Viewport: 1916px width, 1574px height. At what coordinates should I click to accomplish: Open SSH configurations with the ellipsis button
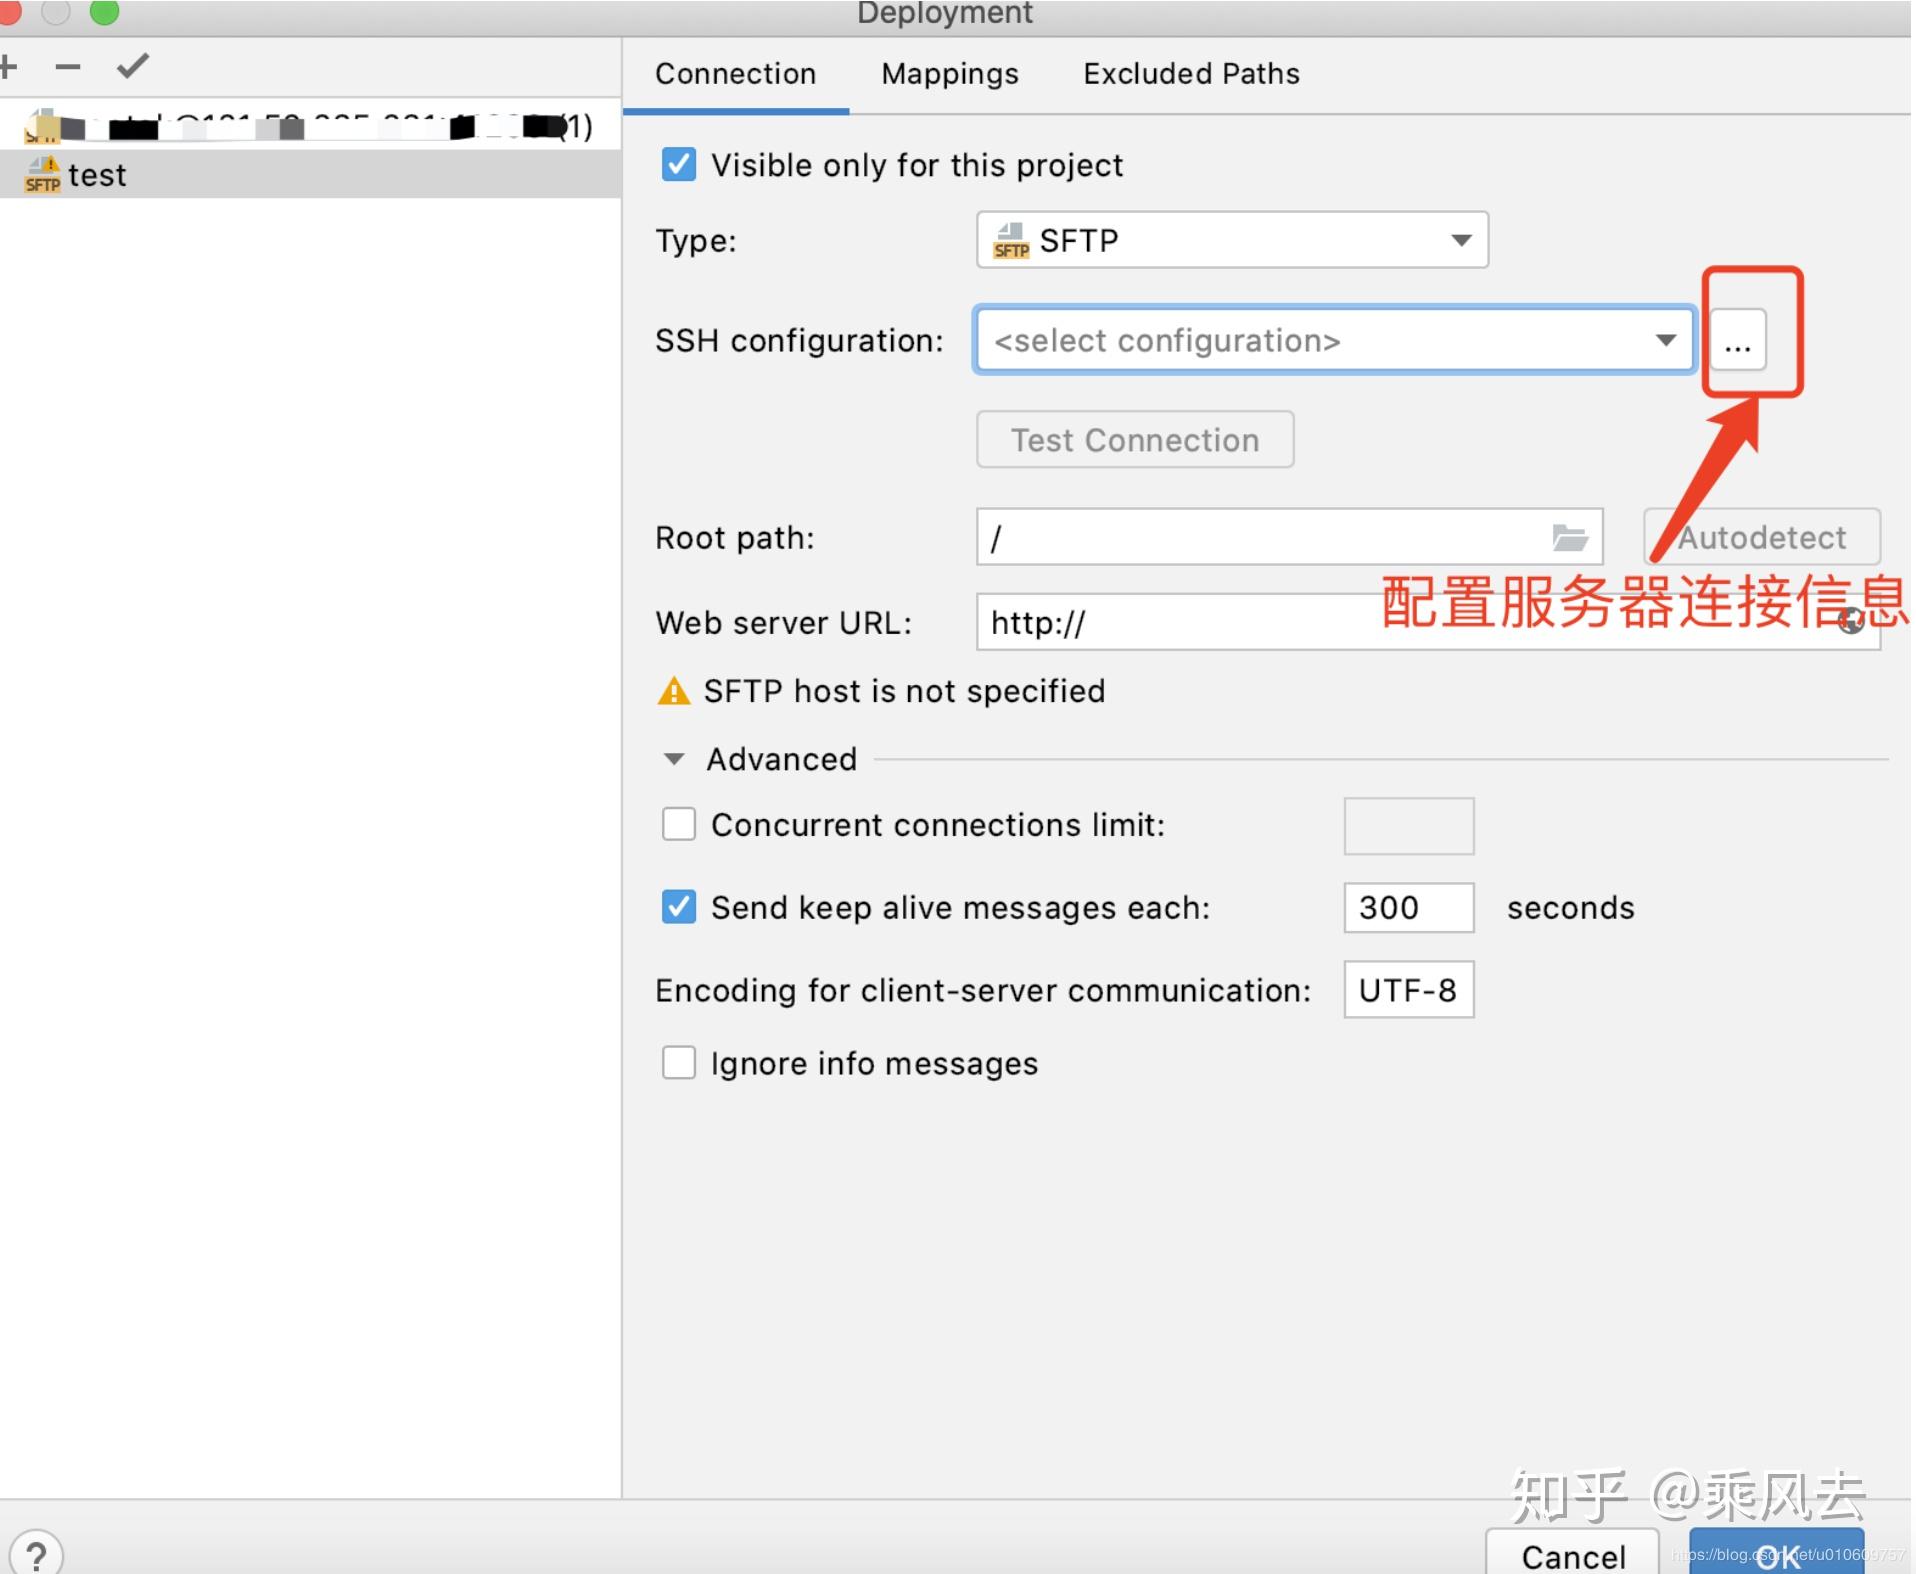1738,341
